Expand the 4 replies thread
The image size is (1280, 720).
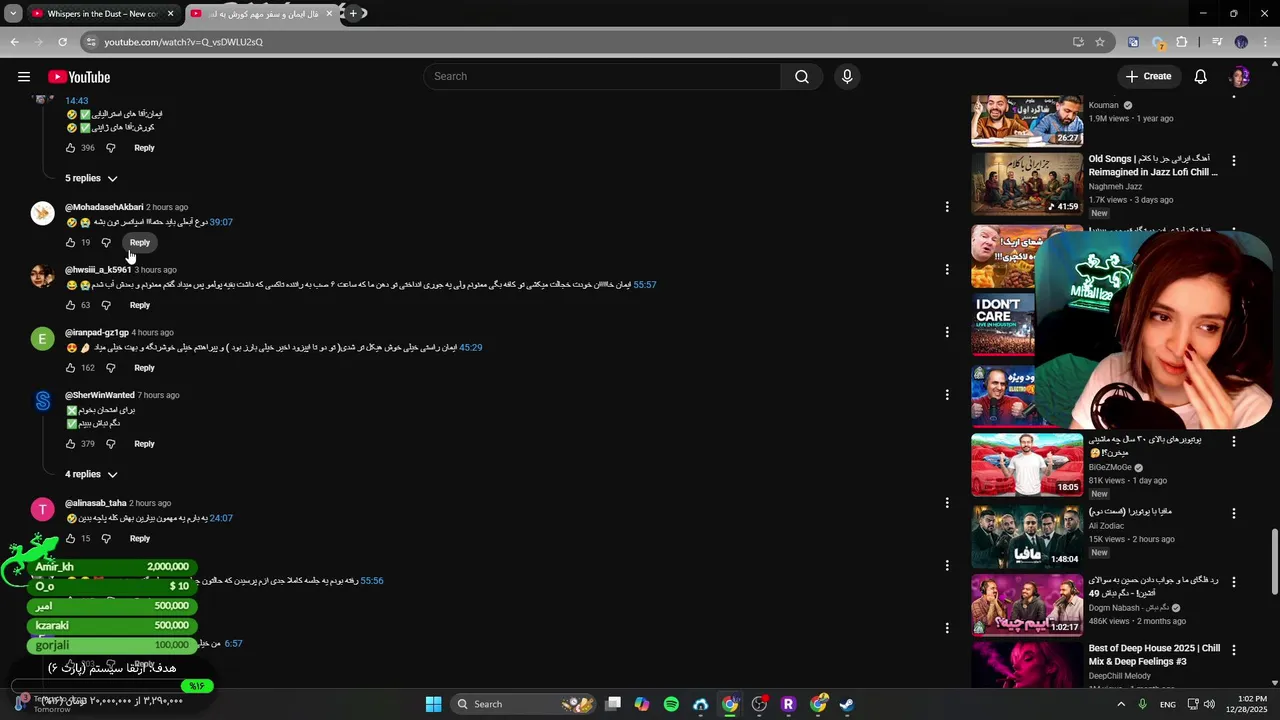point(91,474)
